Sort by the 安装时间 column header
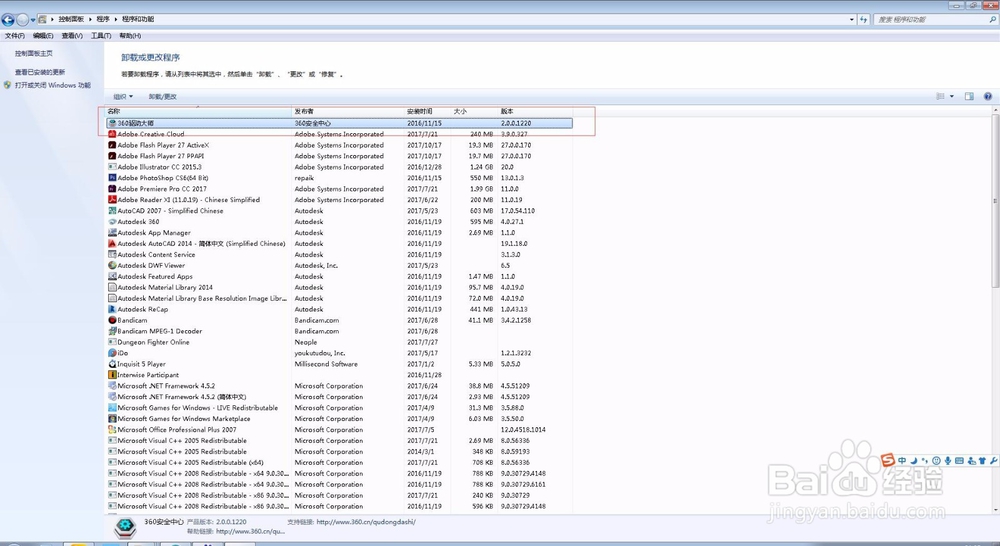This screenshot has height=546, width=1000. click(428, 111)
